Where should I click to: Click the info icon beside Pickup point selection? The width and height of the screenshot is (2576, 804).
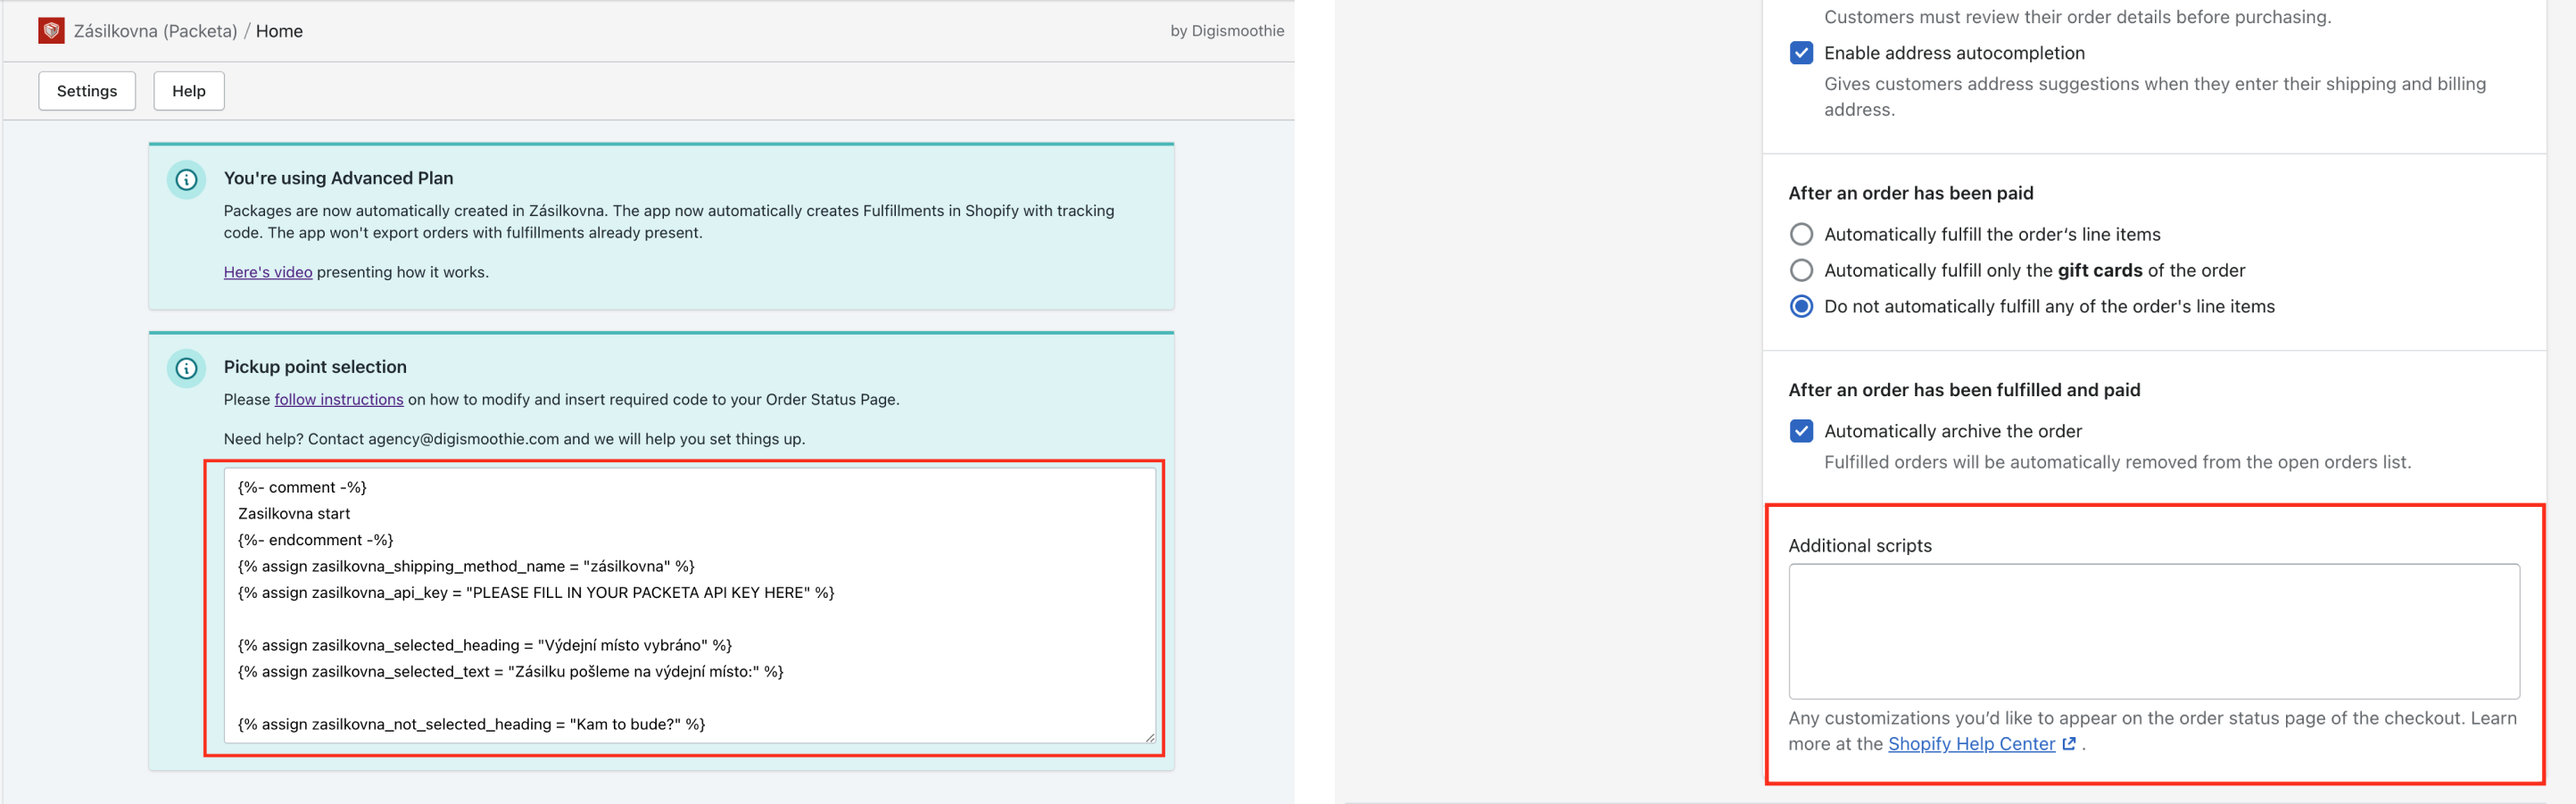pos(186,369)
